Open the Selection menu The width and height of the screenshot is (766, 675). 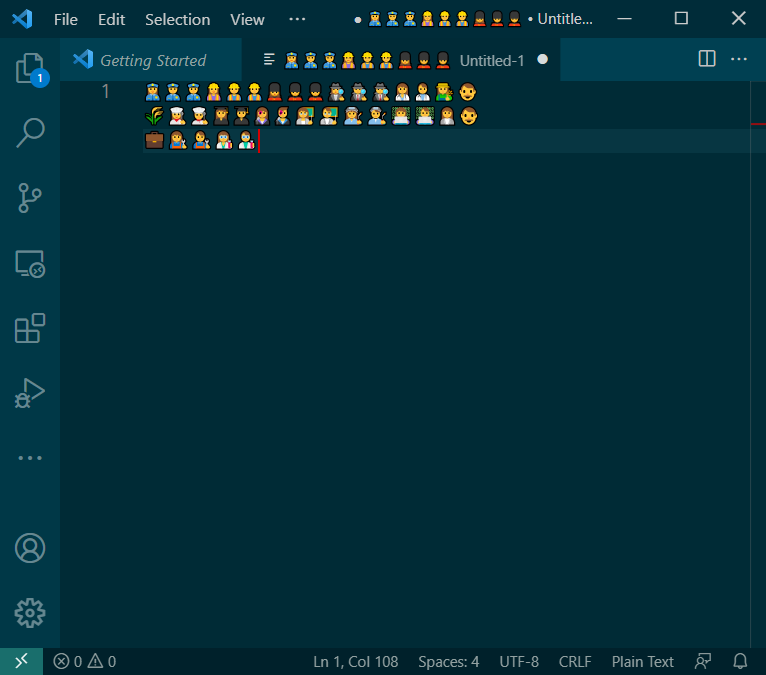[177, 20]
